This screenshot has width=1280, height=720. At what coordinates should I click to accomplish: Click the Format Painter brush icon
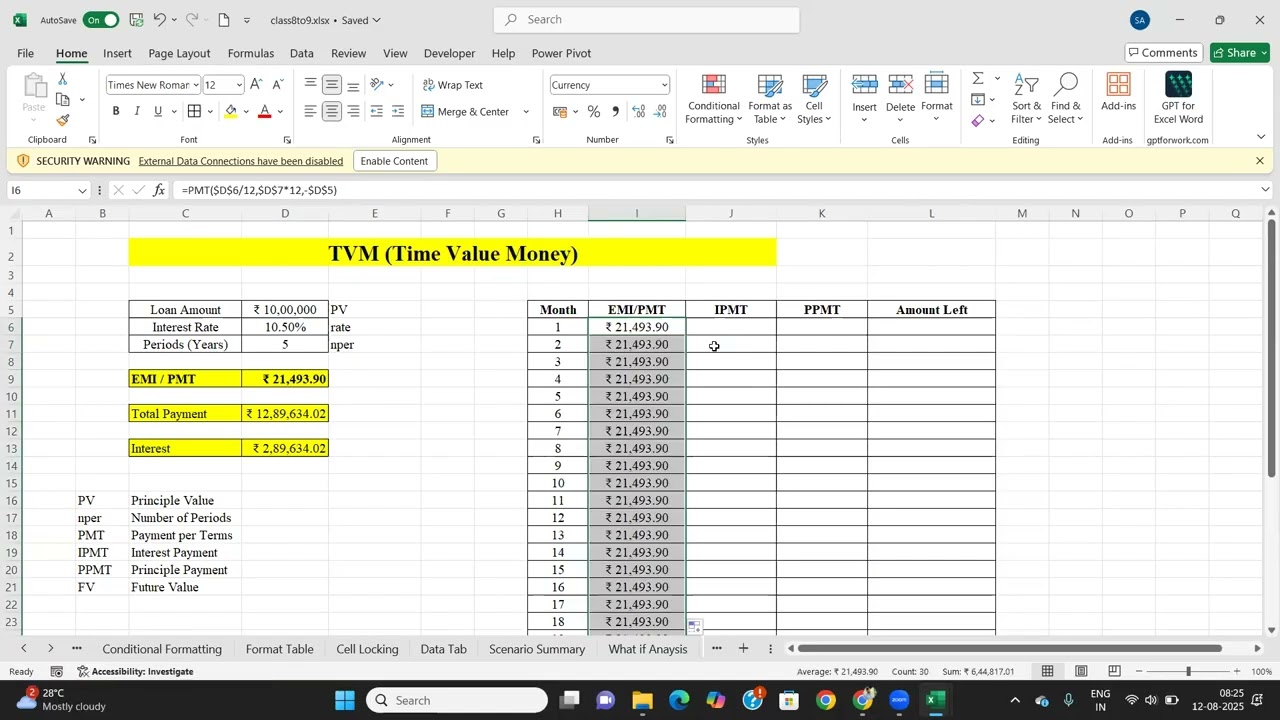[63, 121]
